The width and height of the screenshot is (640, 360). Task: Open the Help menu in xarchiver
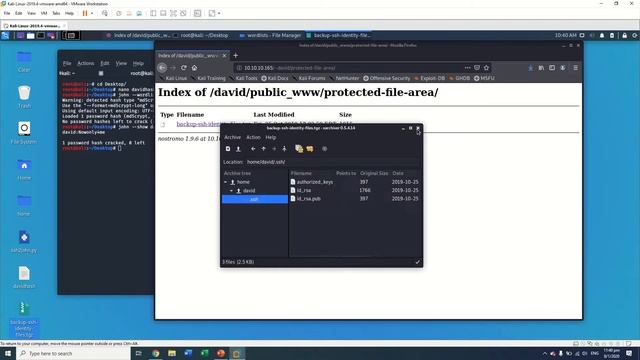271,138
